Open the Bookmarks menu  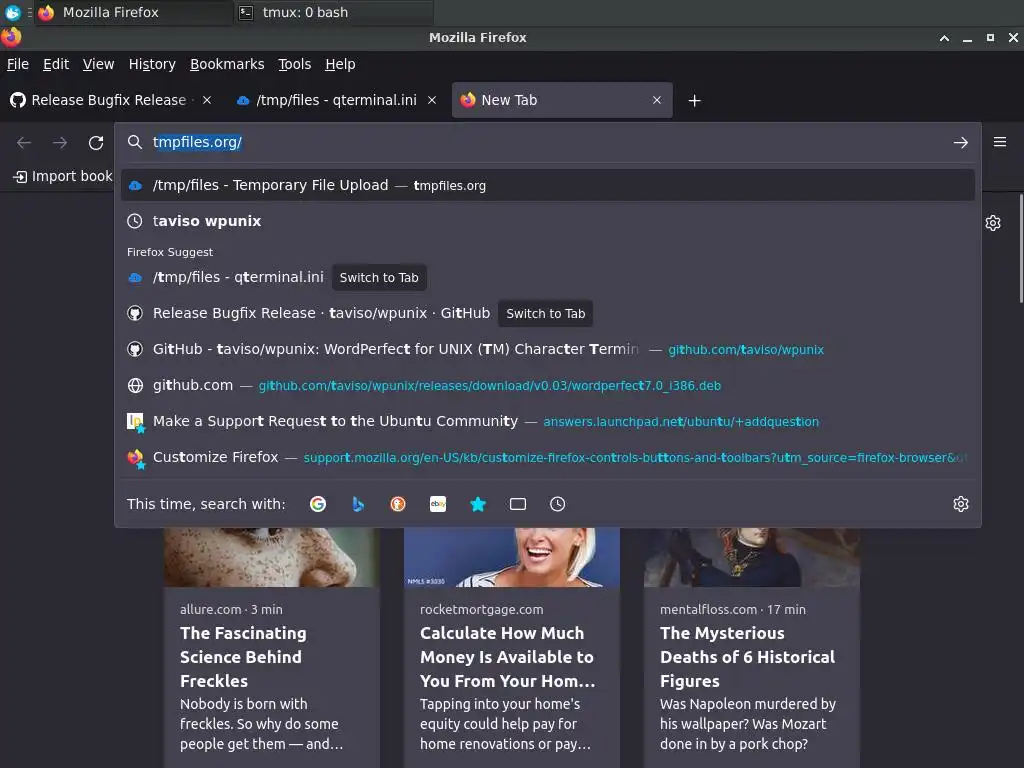227,64
